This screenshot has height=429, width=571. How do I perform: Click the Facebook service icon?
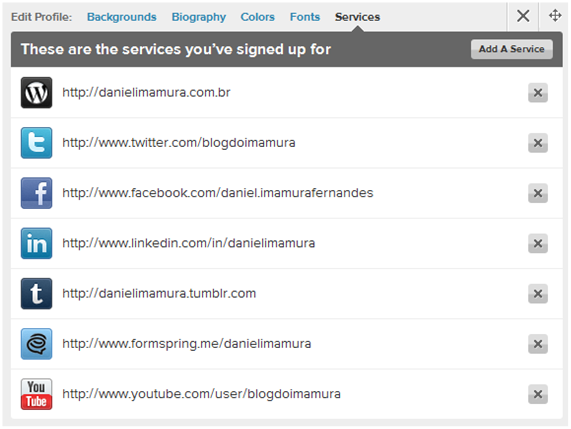tap(36, 193)
